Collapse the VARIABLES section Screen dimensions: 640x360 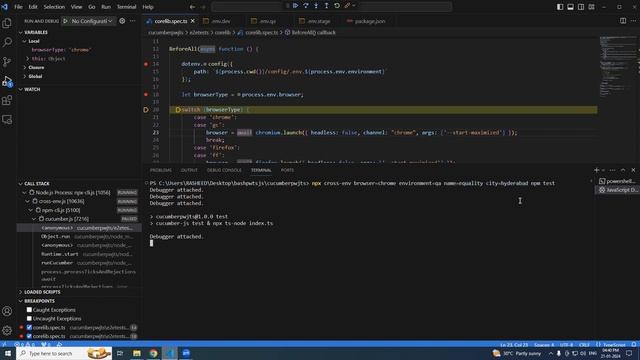pyautogui.click(x=36, y=32)
